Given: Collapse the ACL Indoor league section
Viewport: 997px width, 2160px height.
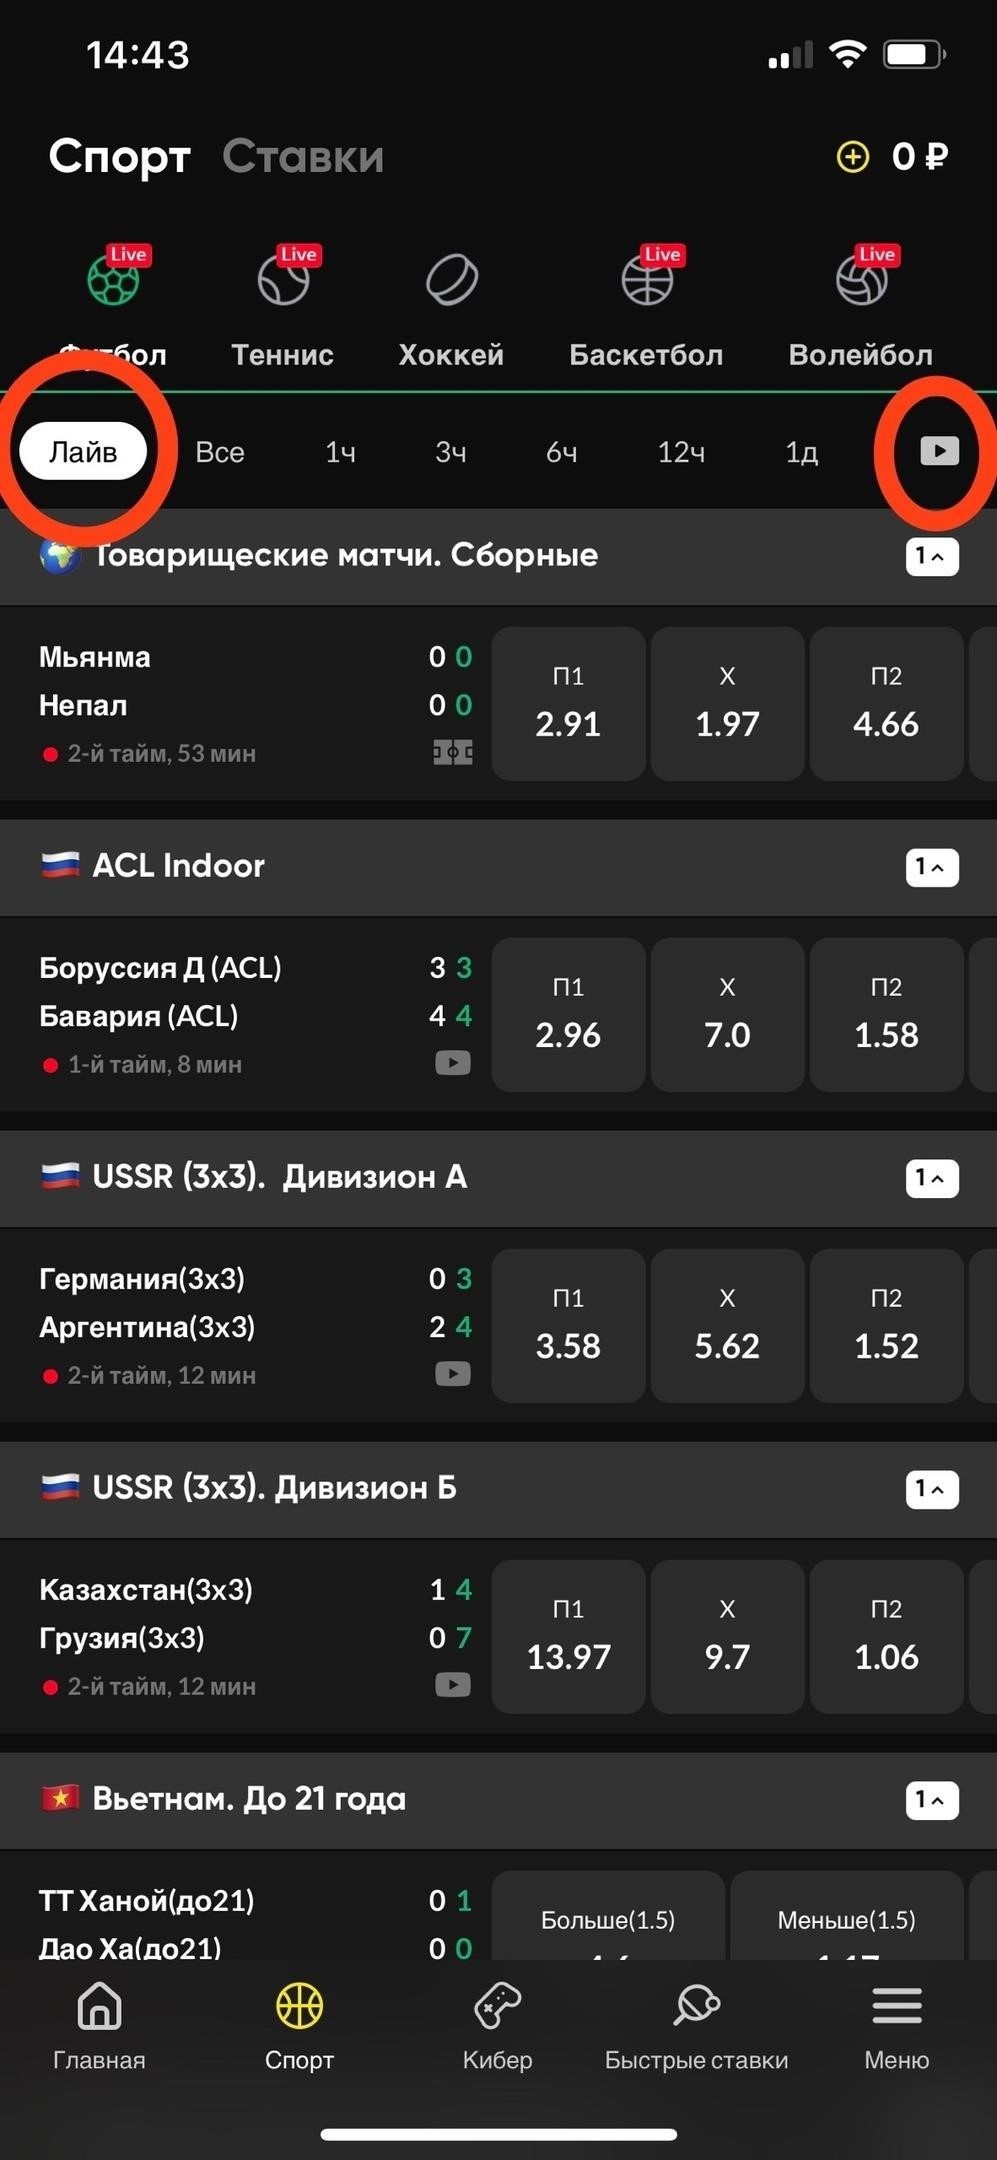Looking at the screenshot, I should [932, 867].
